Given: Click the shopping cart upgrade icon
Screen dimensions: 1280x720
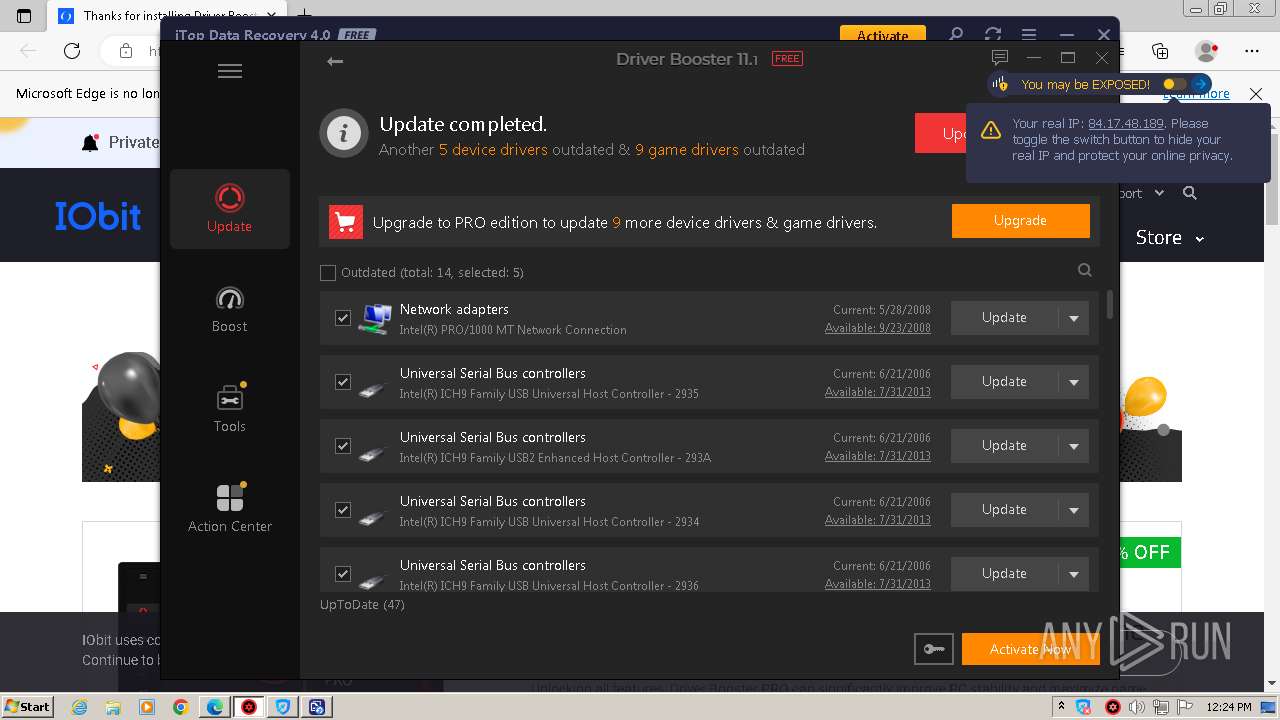Looking at the screenshot, I should 346,222.
